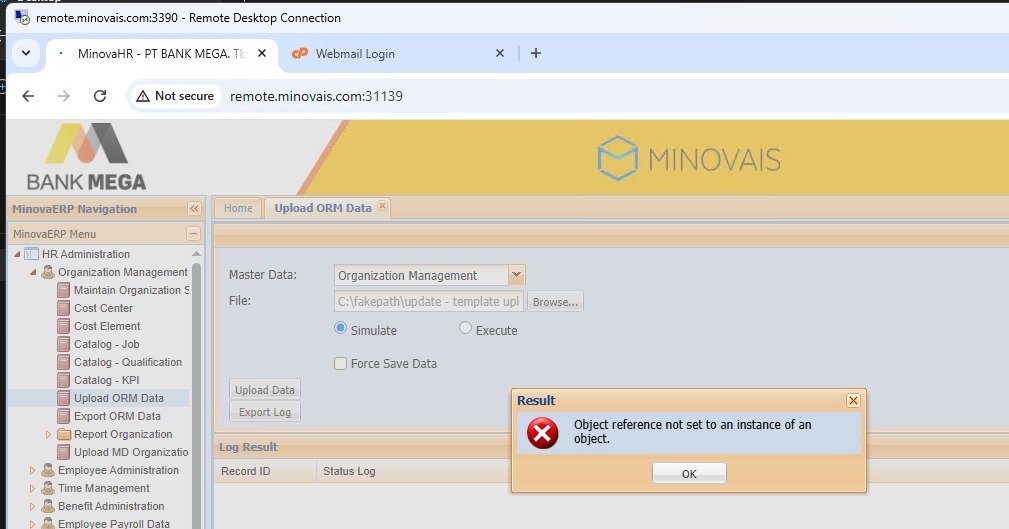Screen dimensions: 1009x529
Task: Close the Result dialog with X icon
Action: point(853,400)
